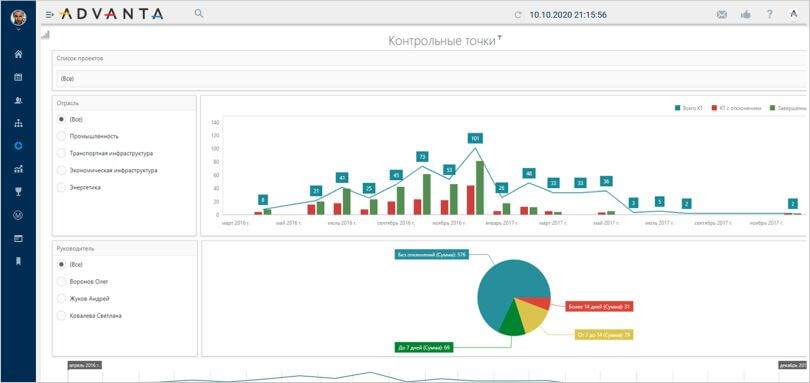Screen dimensions: 810x383
Task: Click the circular A icon in the header
Action: pyautogui.click(x=794, y=14)
